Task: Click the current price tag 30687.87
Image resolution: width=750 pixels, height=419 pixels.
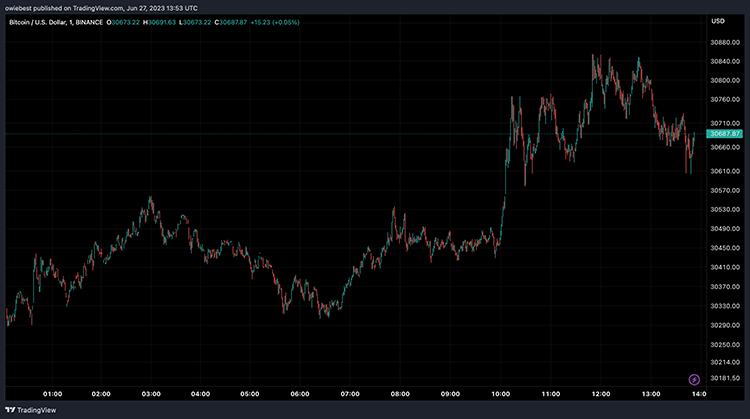Action: (724, 134)
